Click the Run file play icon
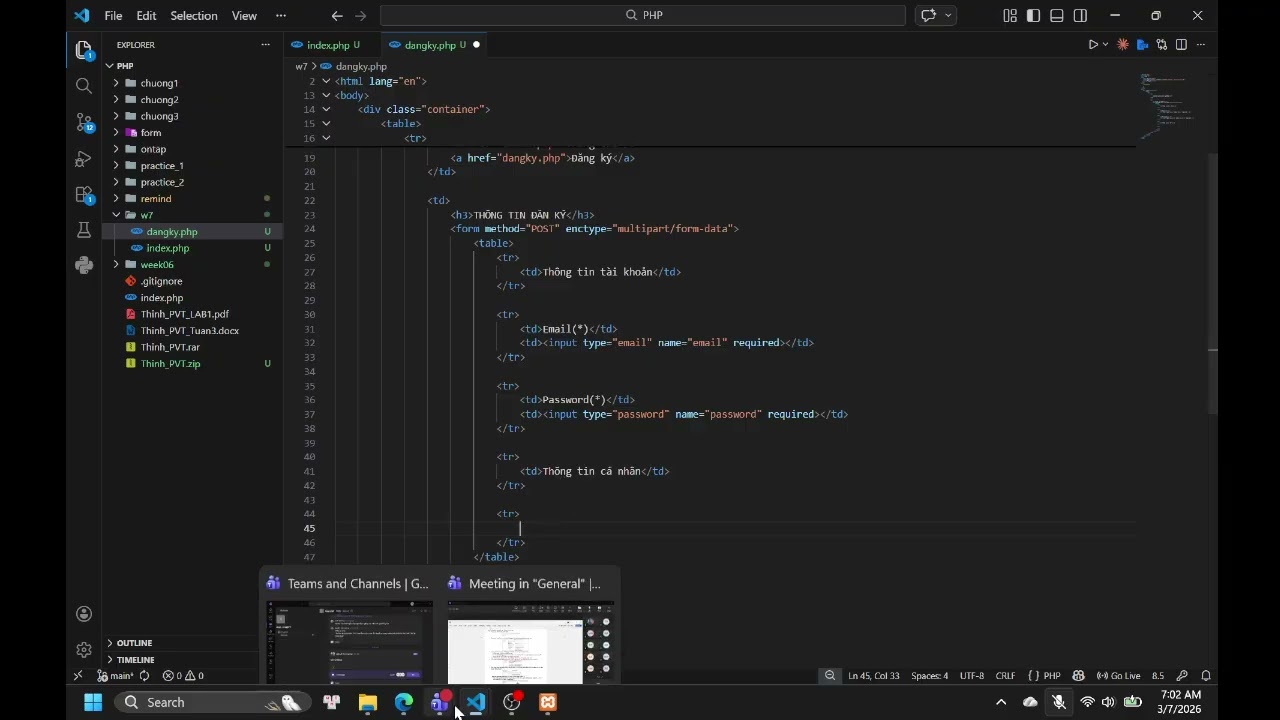Image resolution: width=1280 pixels, height=720 pixels. pyautogui.click(x=1092, y=45)
